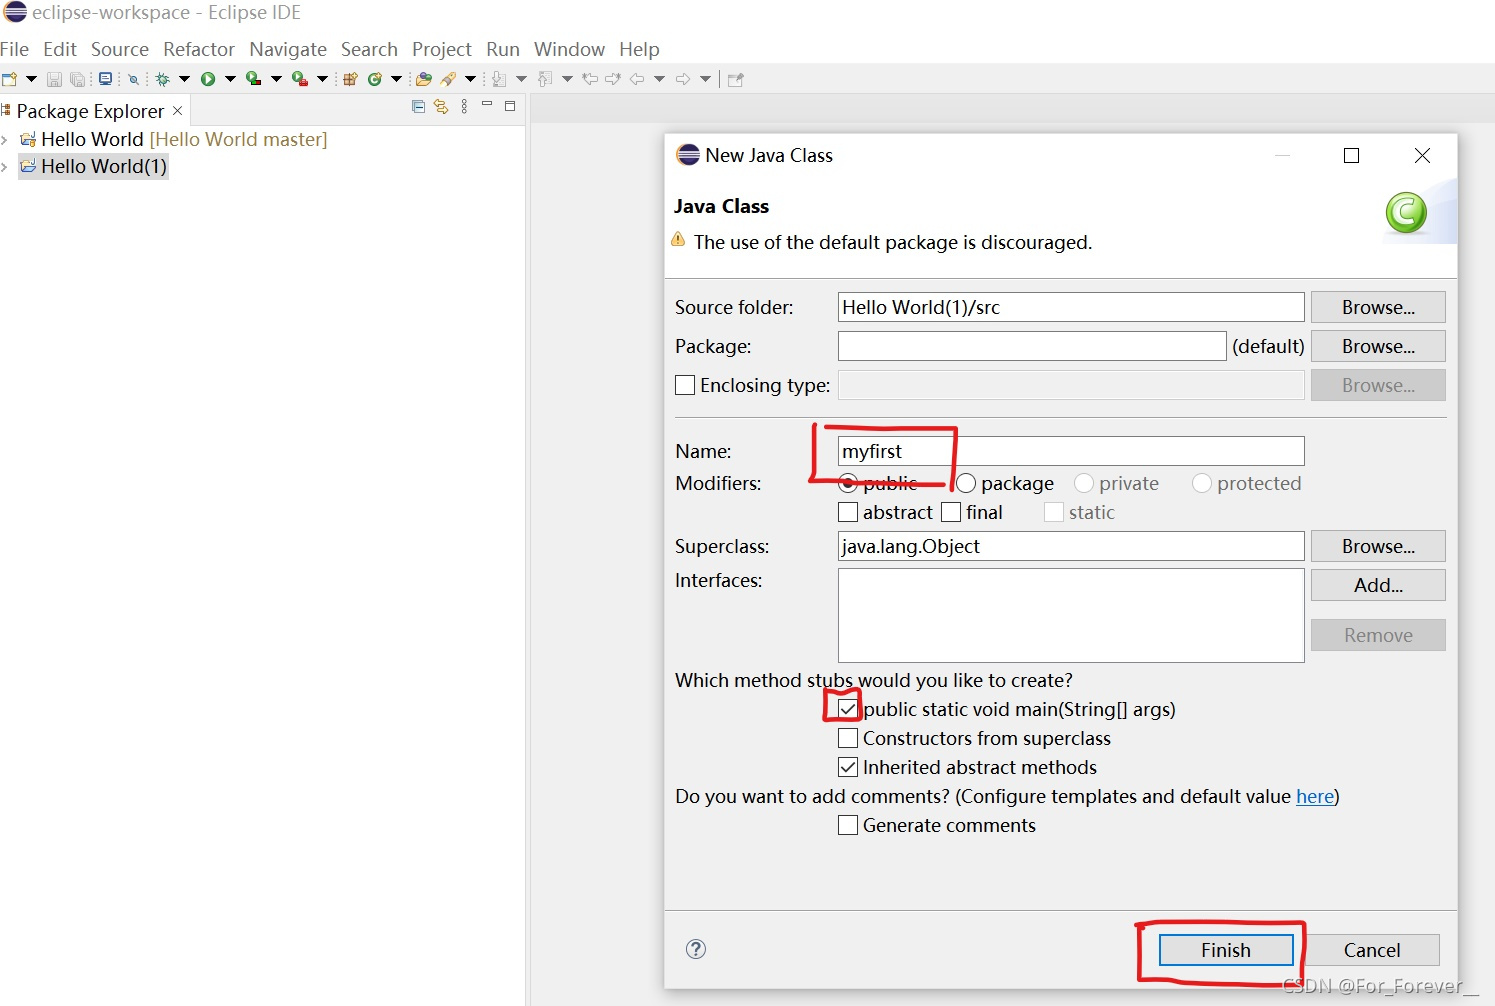Screen dimensions: 1495x1006
Task: Click Browse next to Source folder
Action: pos(1378,307)
